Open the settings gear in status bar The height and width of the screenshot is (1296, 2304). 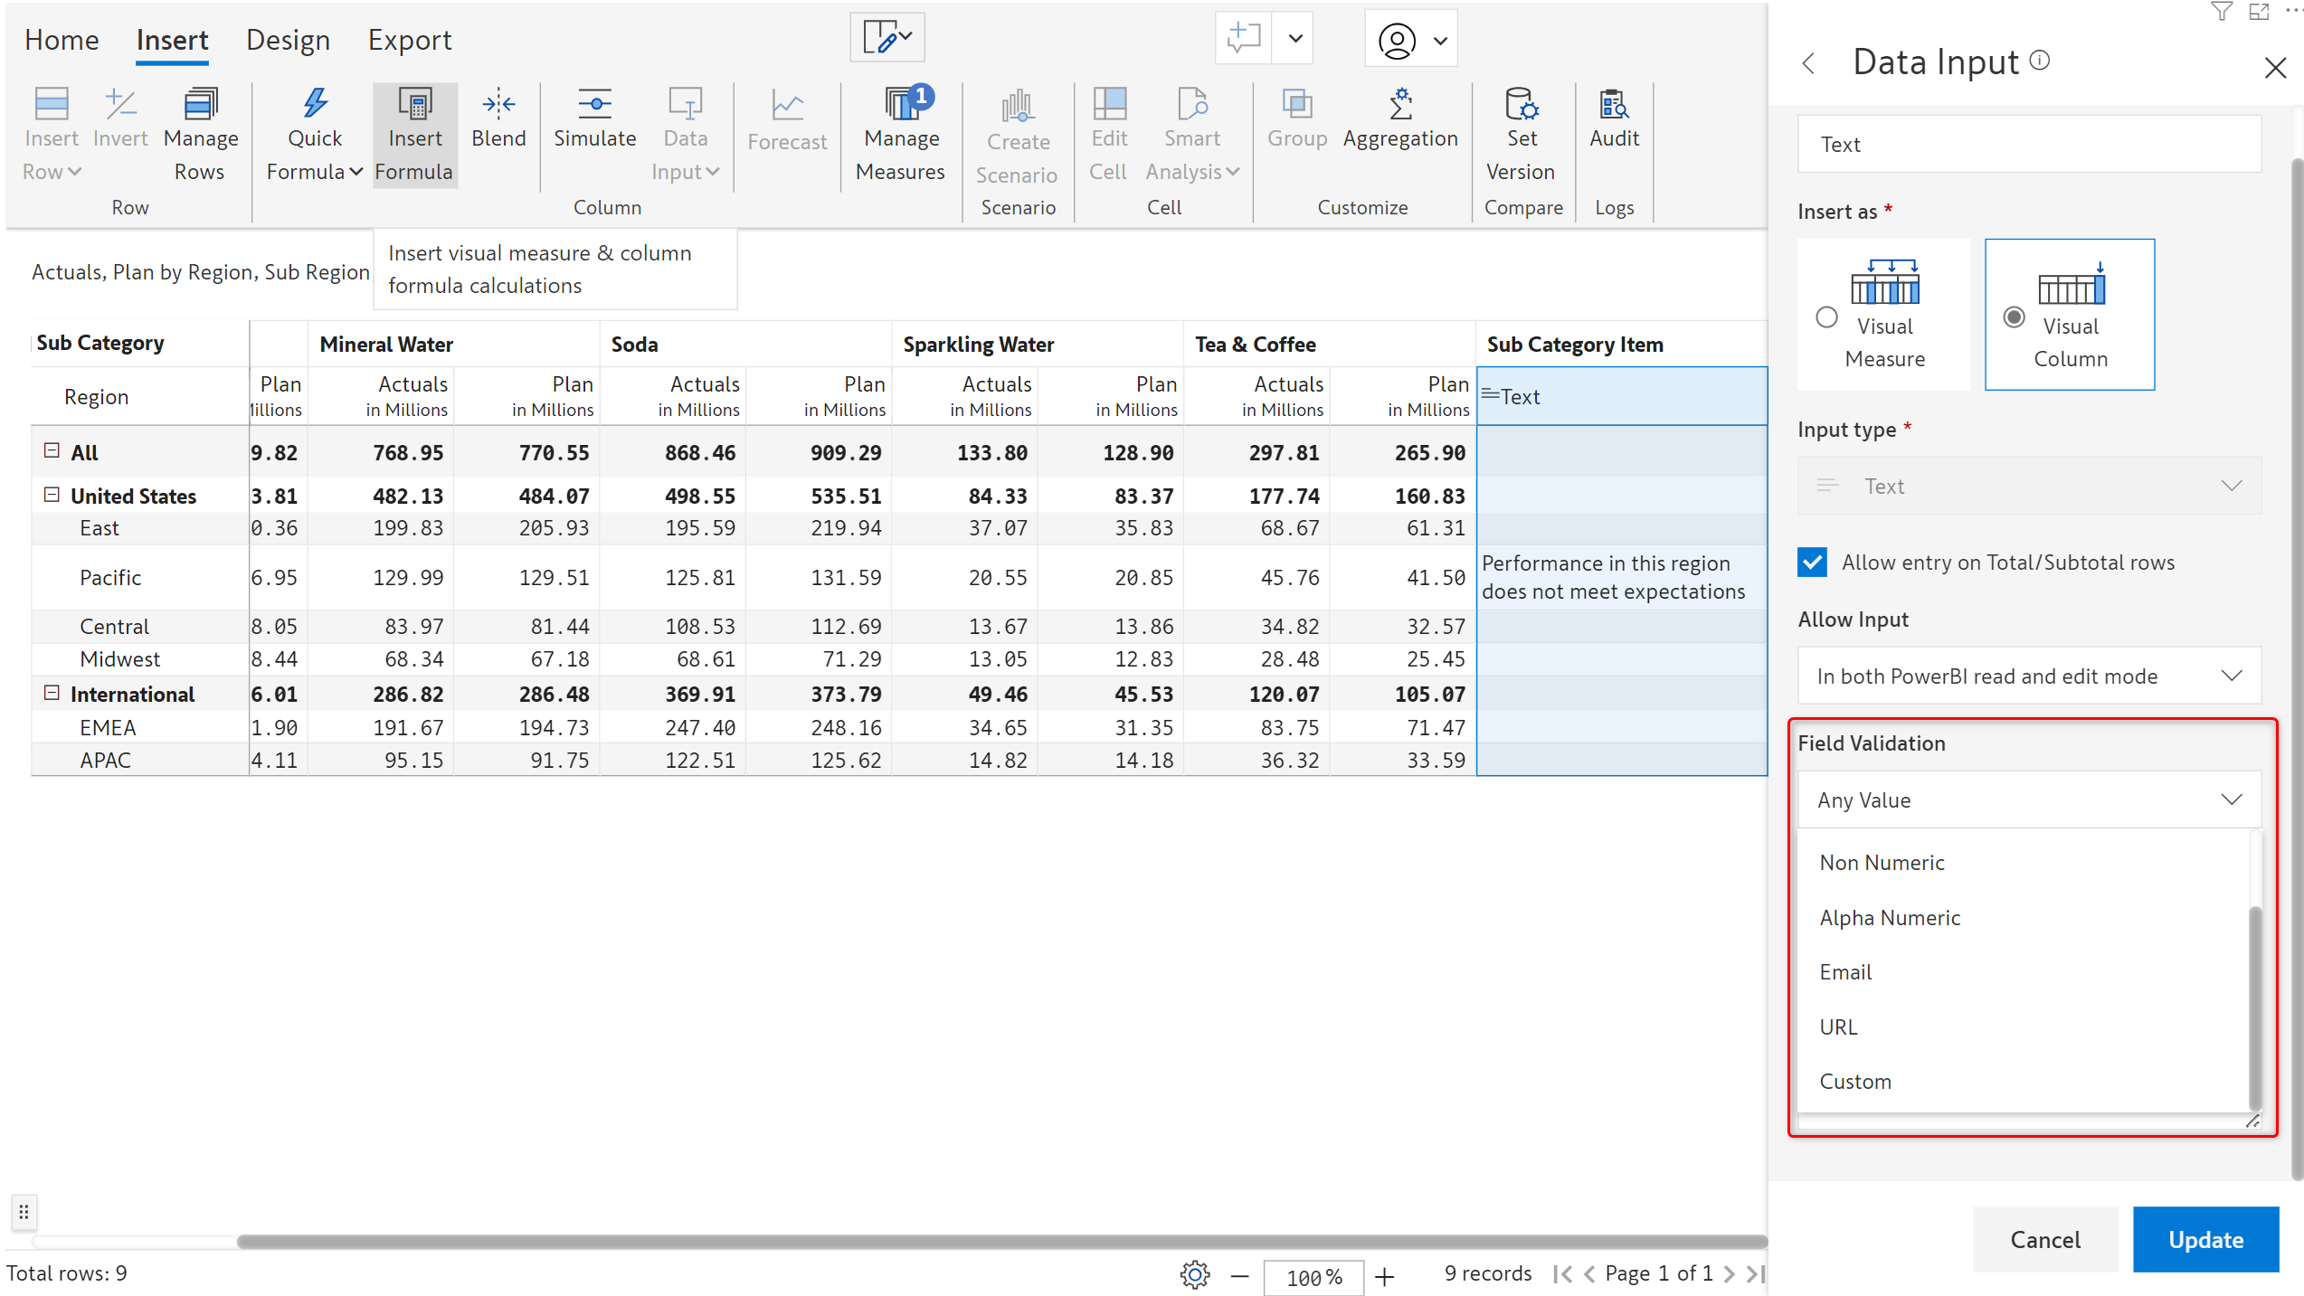pyautogui.click(x=1194, y=1275)
